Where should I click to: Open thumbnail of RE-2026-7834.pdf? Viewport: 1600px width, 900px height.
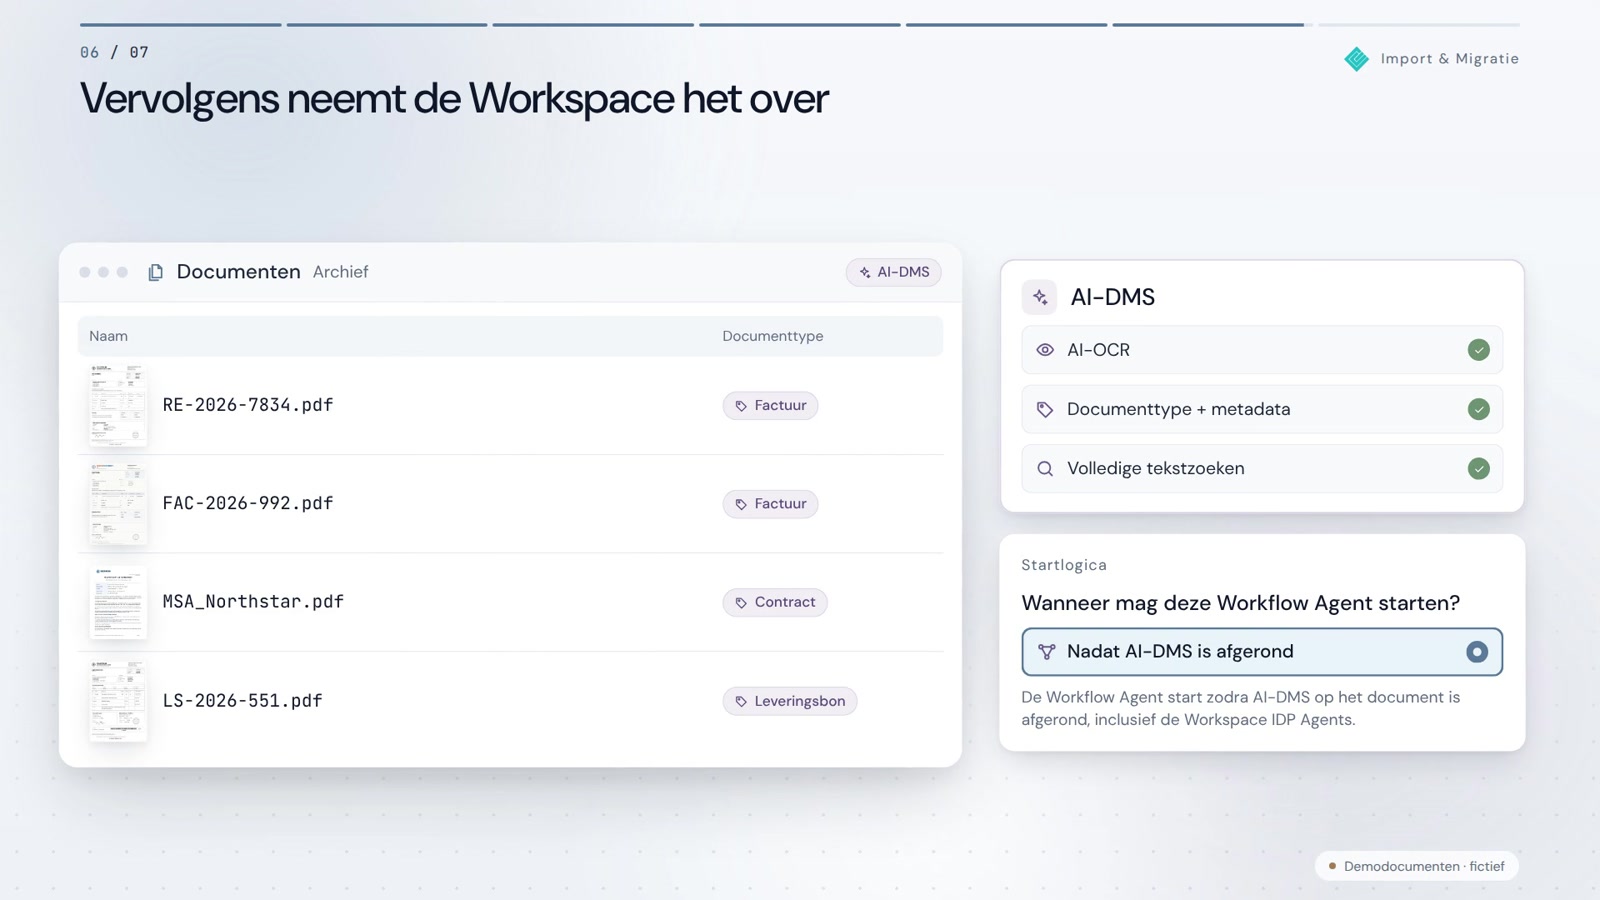coord(118,405)
